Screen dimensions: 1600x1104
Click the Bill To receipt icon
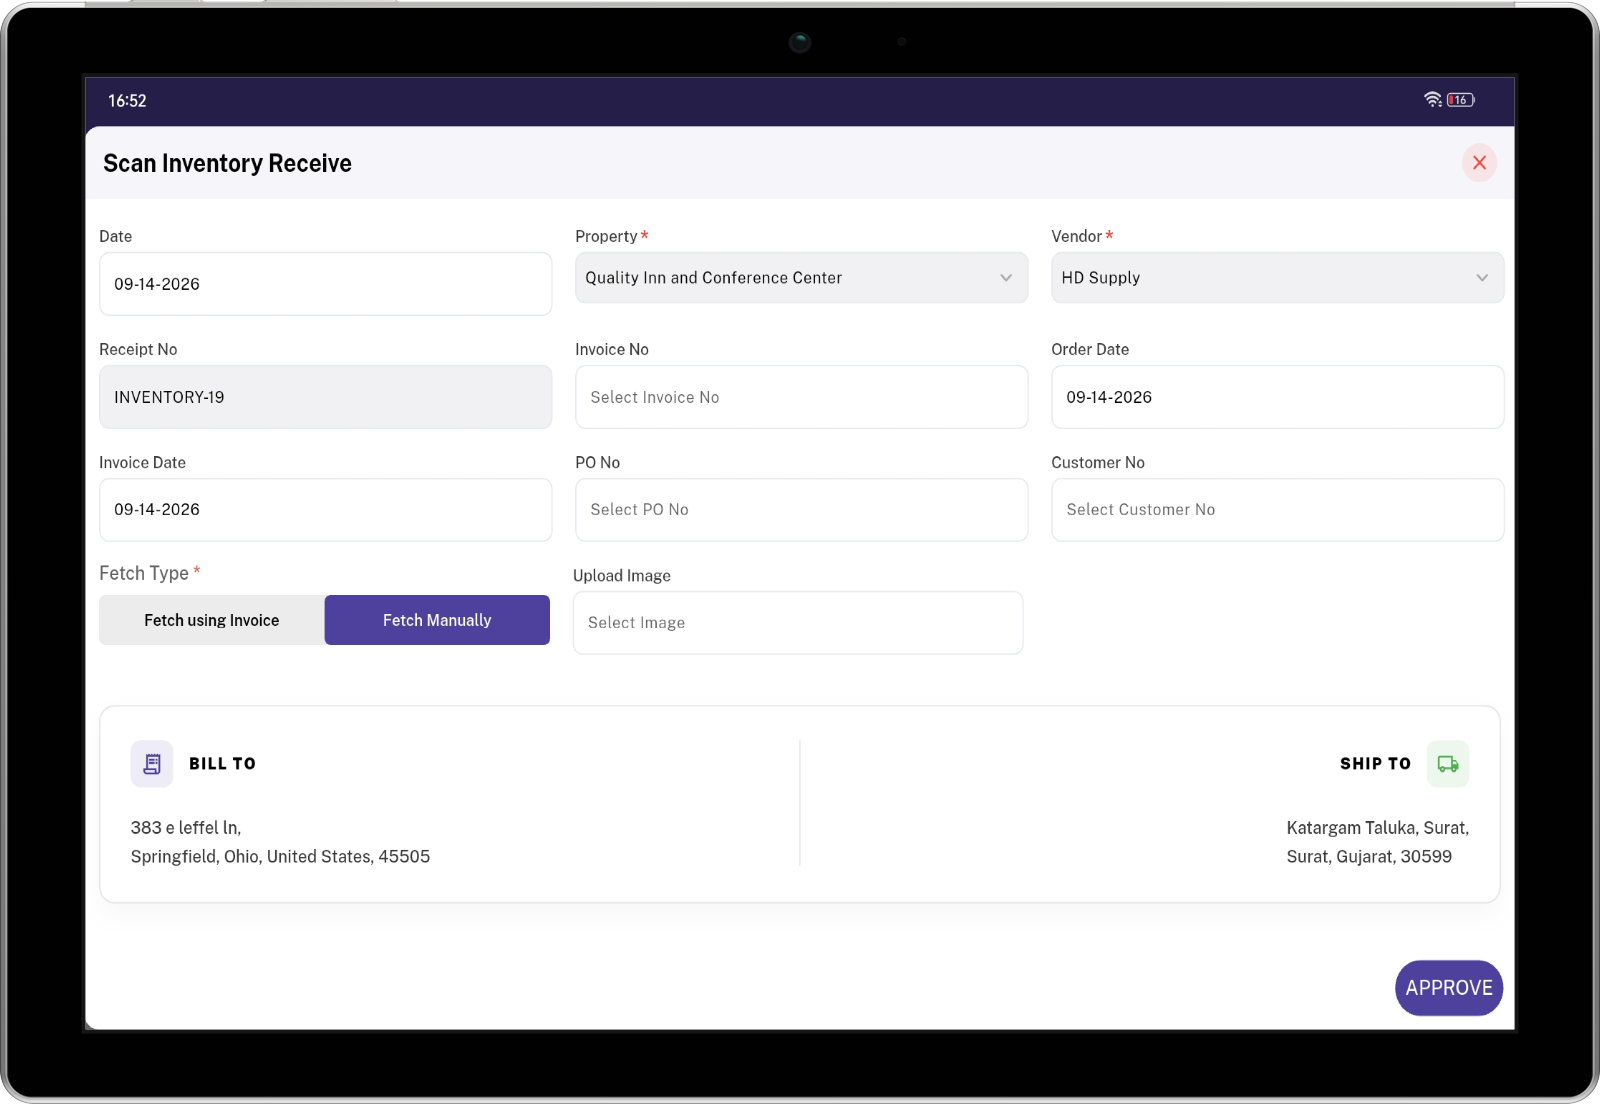click(x=152, y=764)
